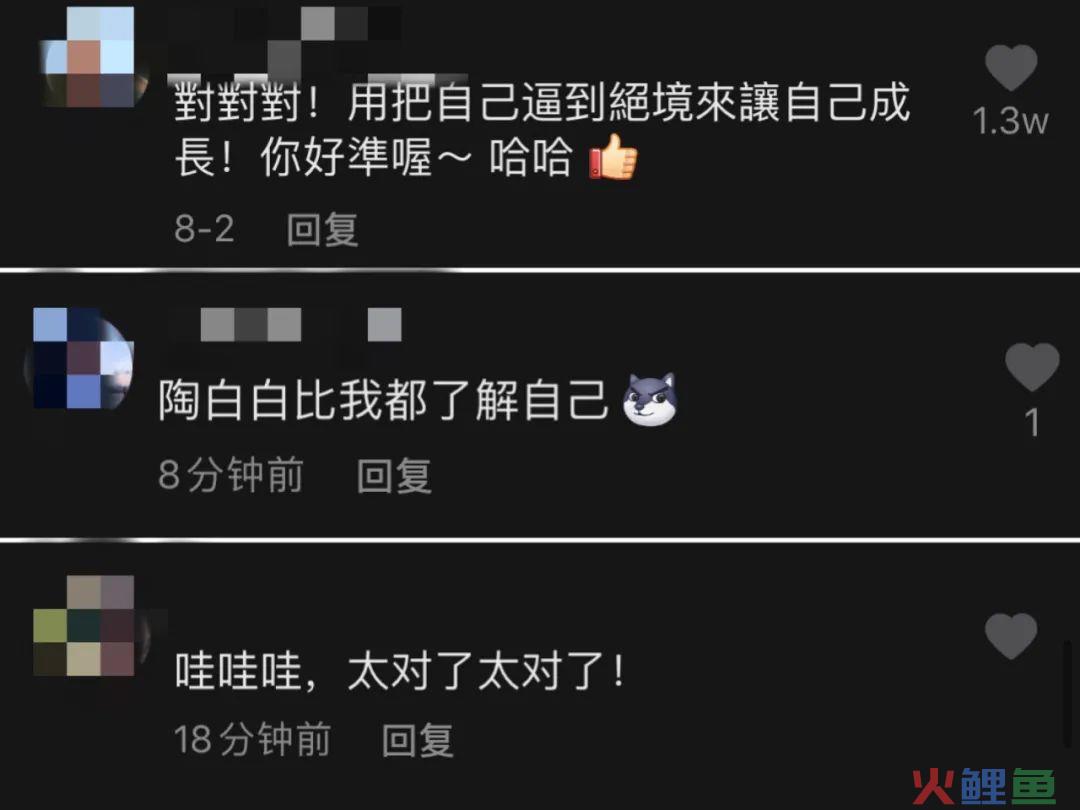
Task: Click the 1.3w like count
Action: click(x=1010, y=121)
